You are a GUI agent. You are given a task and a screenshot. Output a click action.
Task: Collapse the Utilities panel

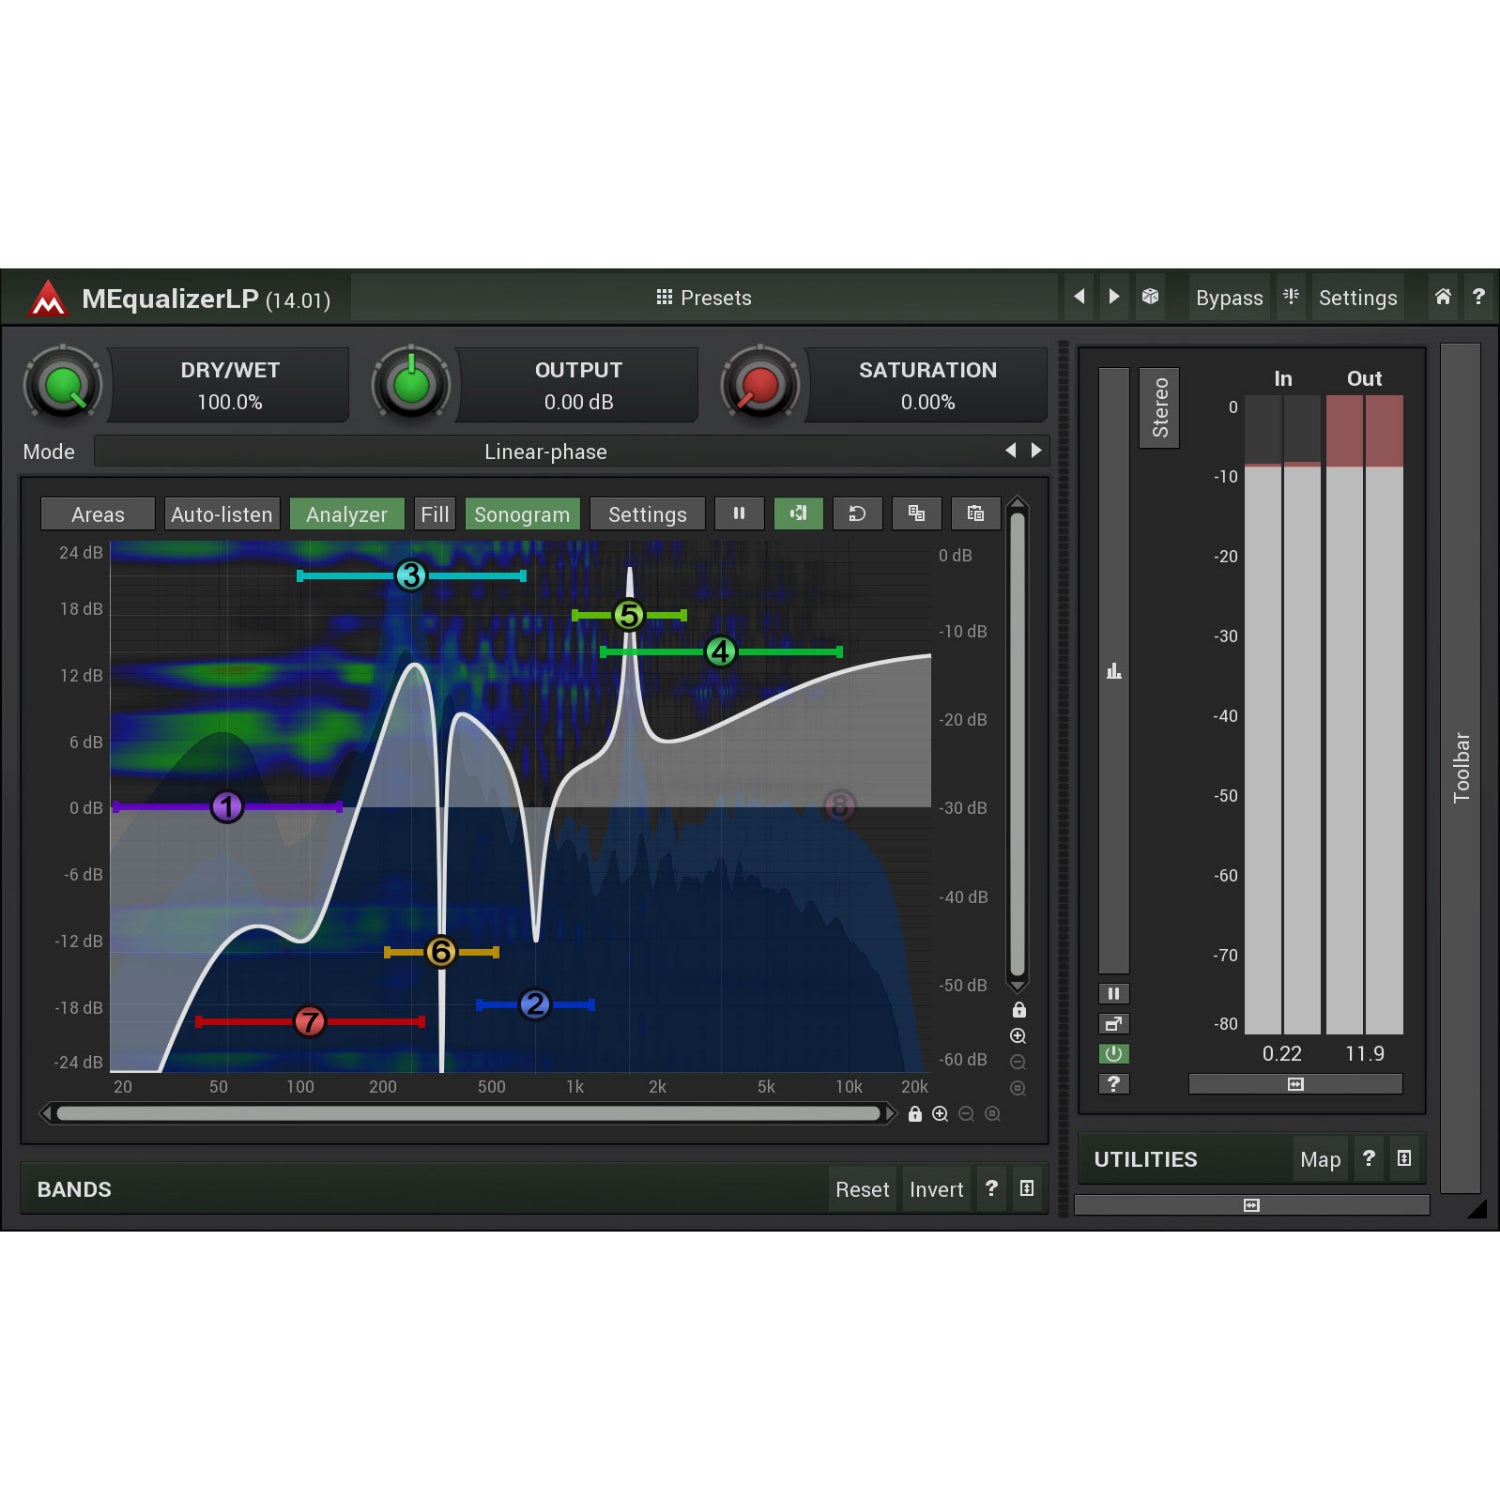point(1404,1159)
